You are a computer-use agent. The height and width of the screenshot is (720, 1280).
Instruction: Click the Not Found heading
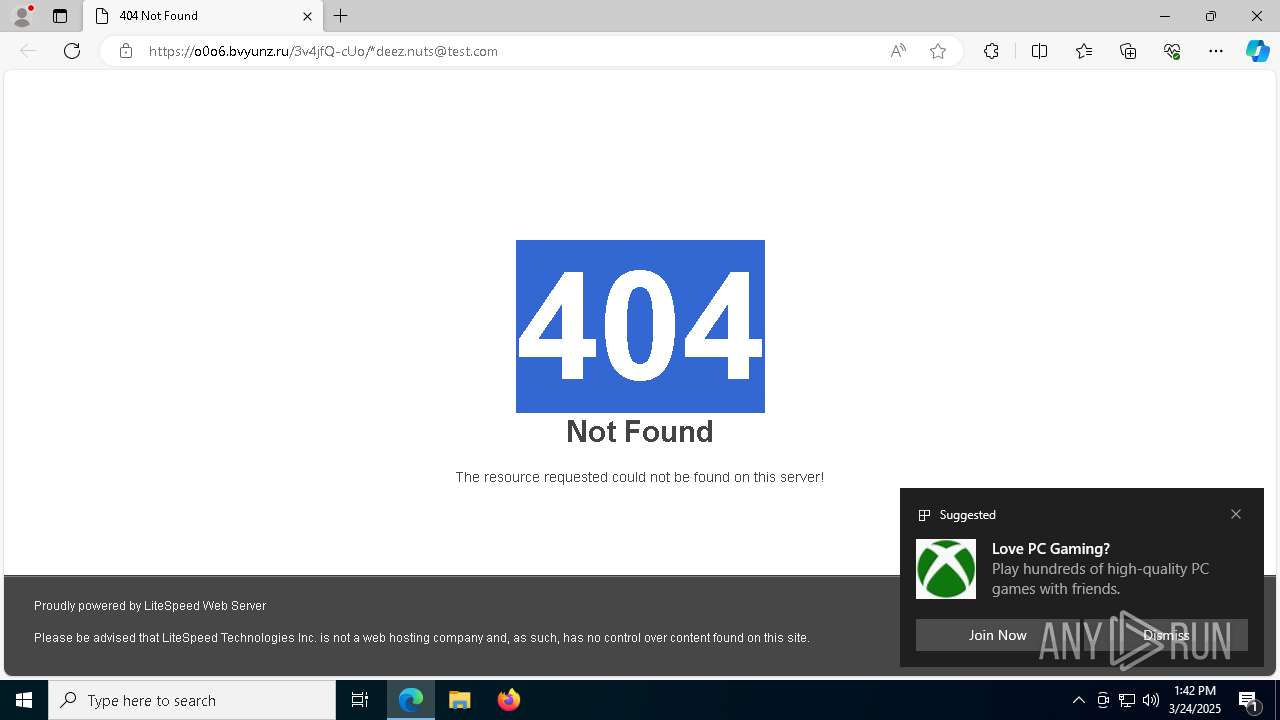640,431
